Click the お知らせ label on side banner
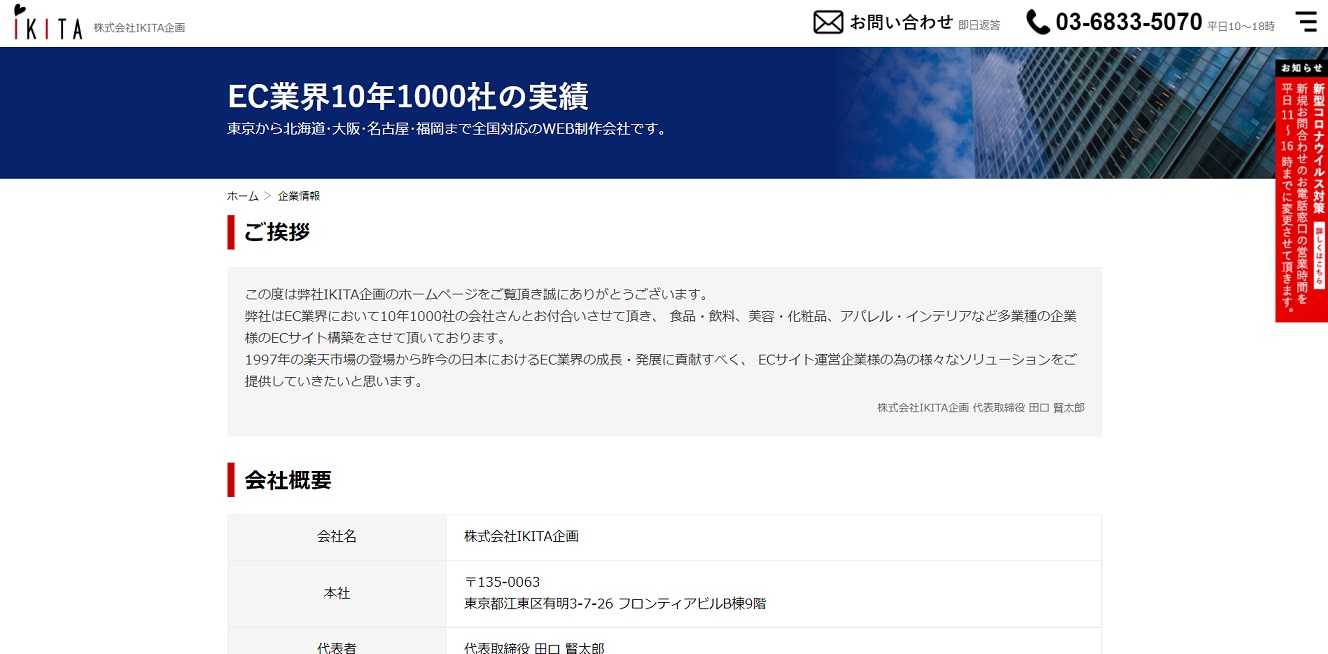Viewport: 1328px width, 654px height. (1301, 68)
